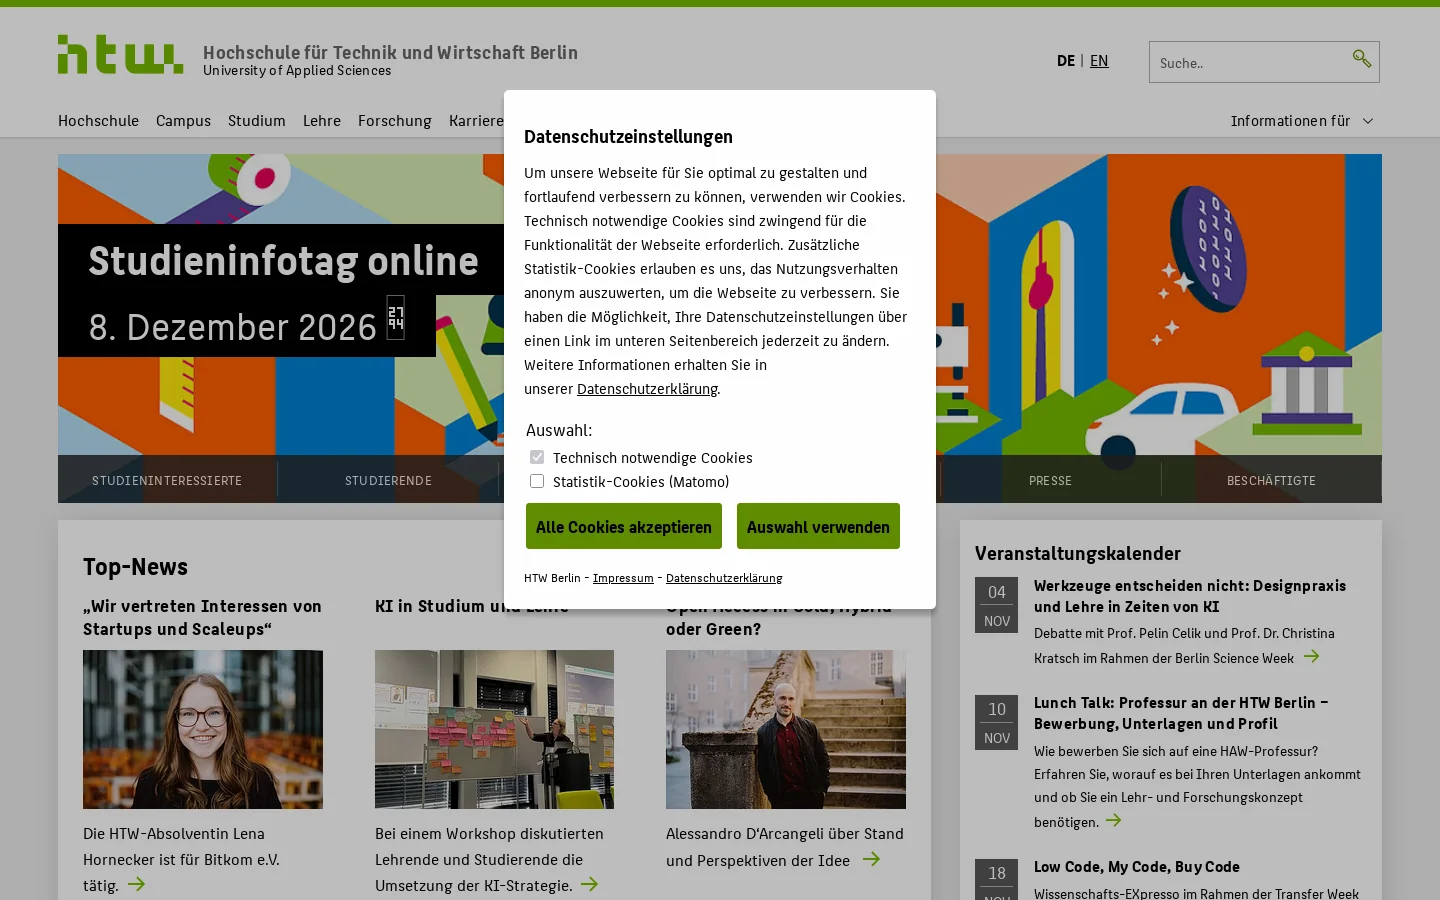
Task: Select the Studierende tab
Action: point(388,480)
